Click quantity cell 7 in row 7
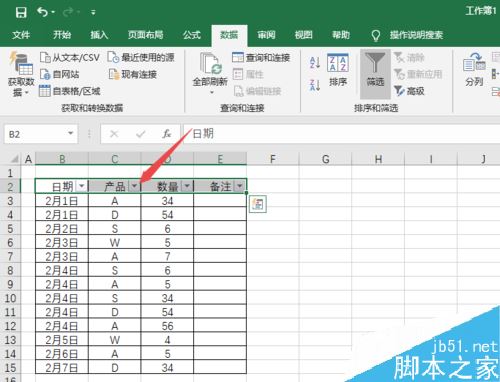500x382 pixels. (167, 256)
